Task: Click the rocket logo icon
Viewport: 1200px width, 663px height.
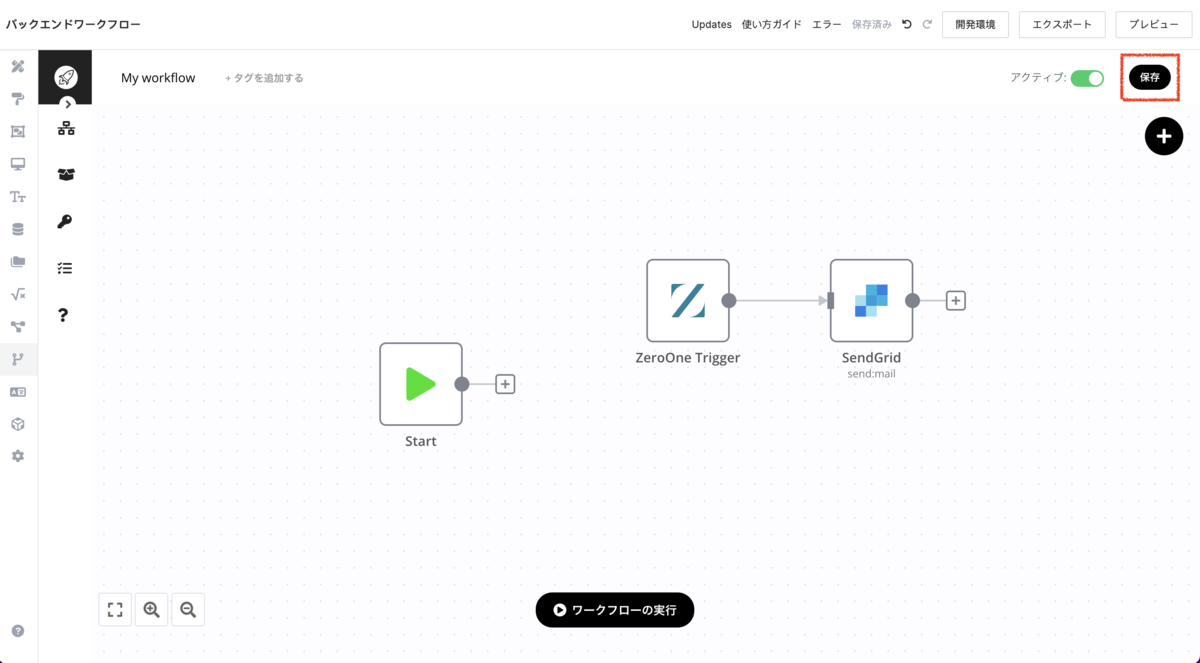Action: pos(65,77)
